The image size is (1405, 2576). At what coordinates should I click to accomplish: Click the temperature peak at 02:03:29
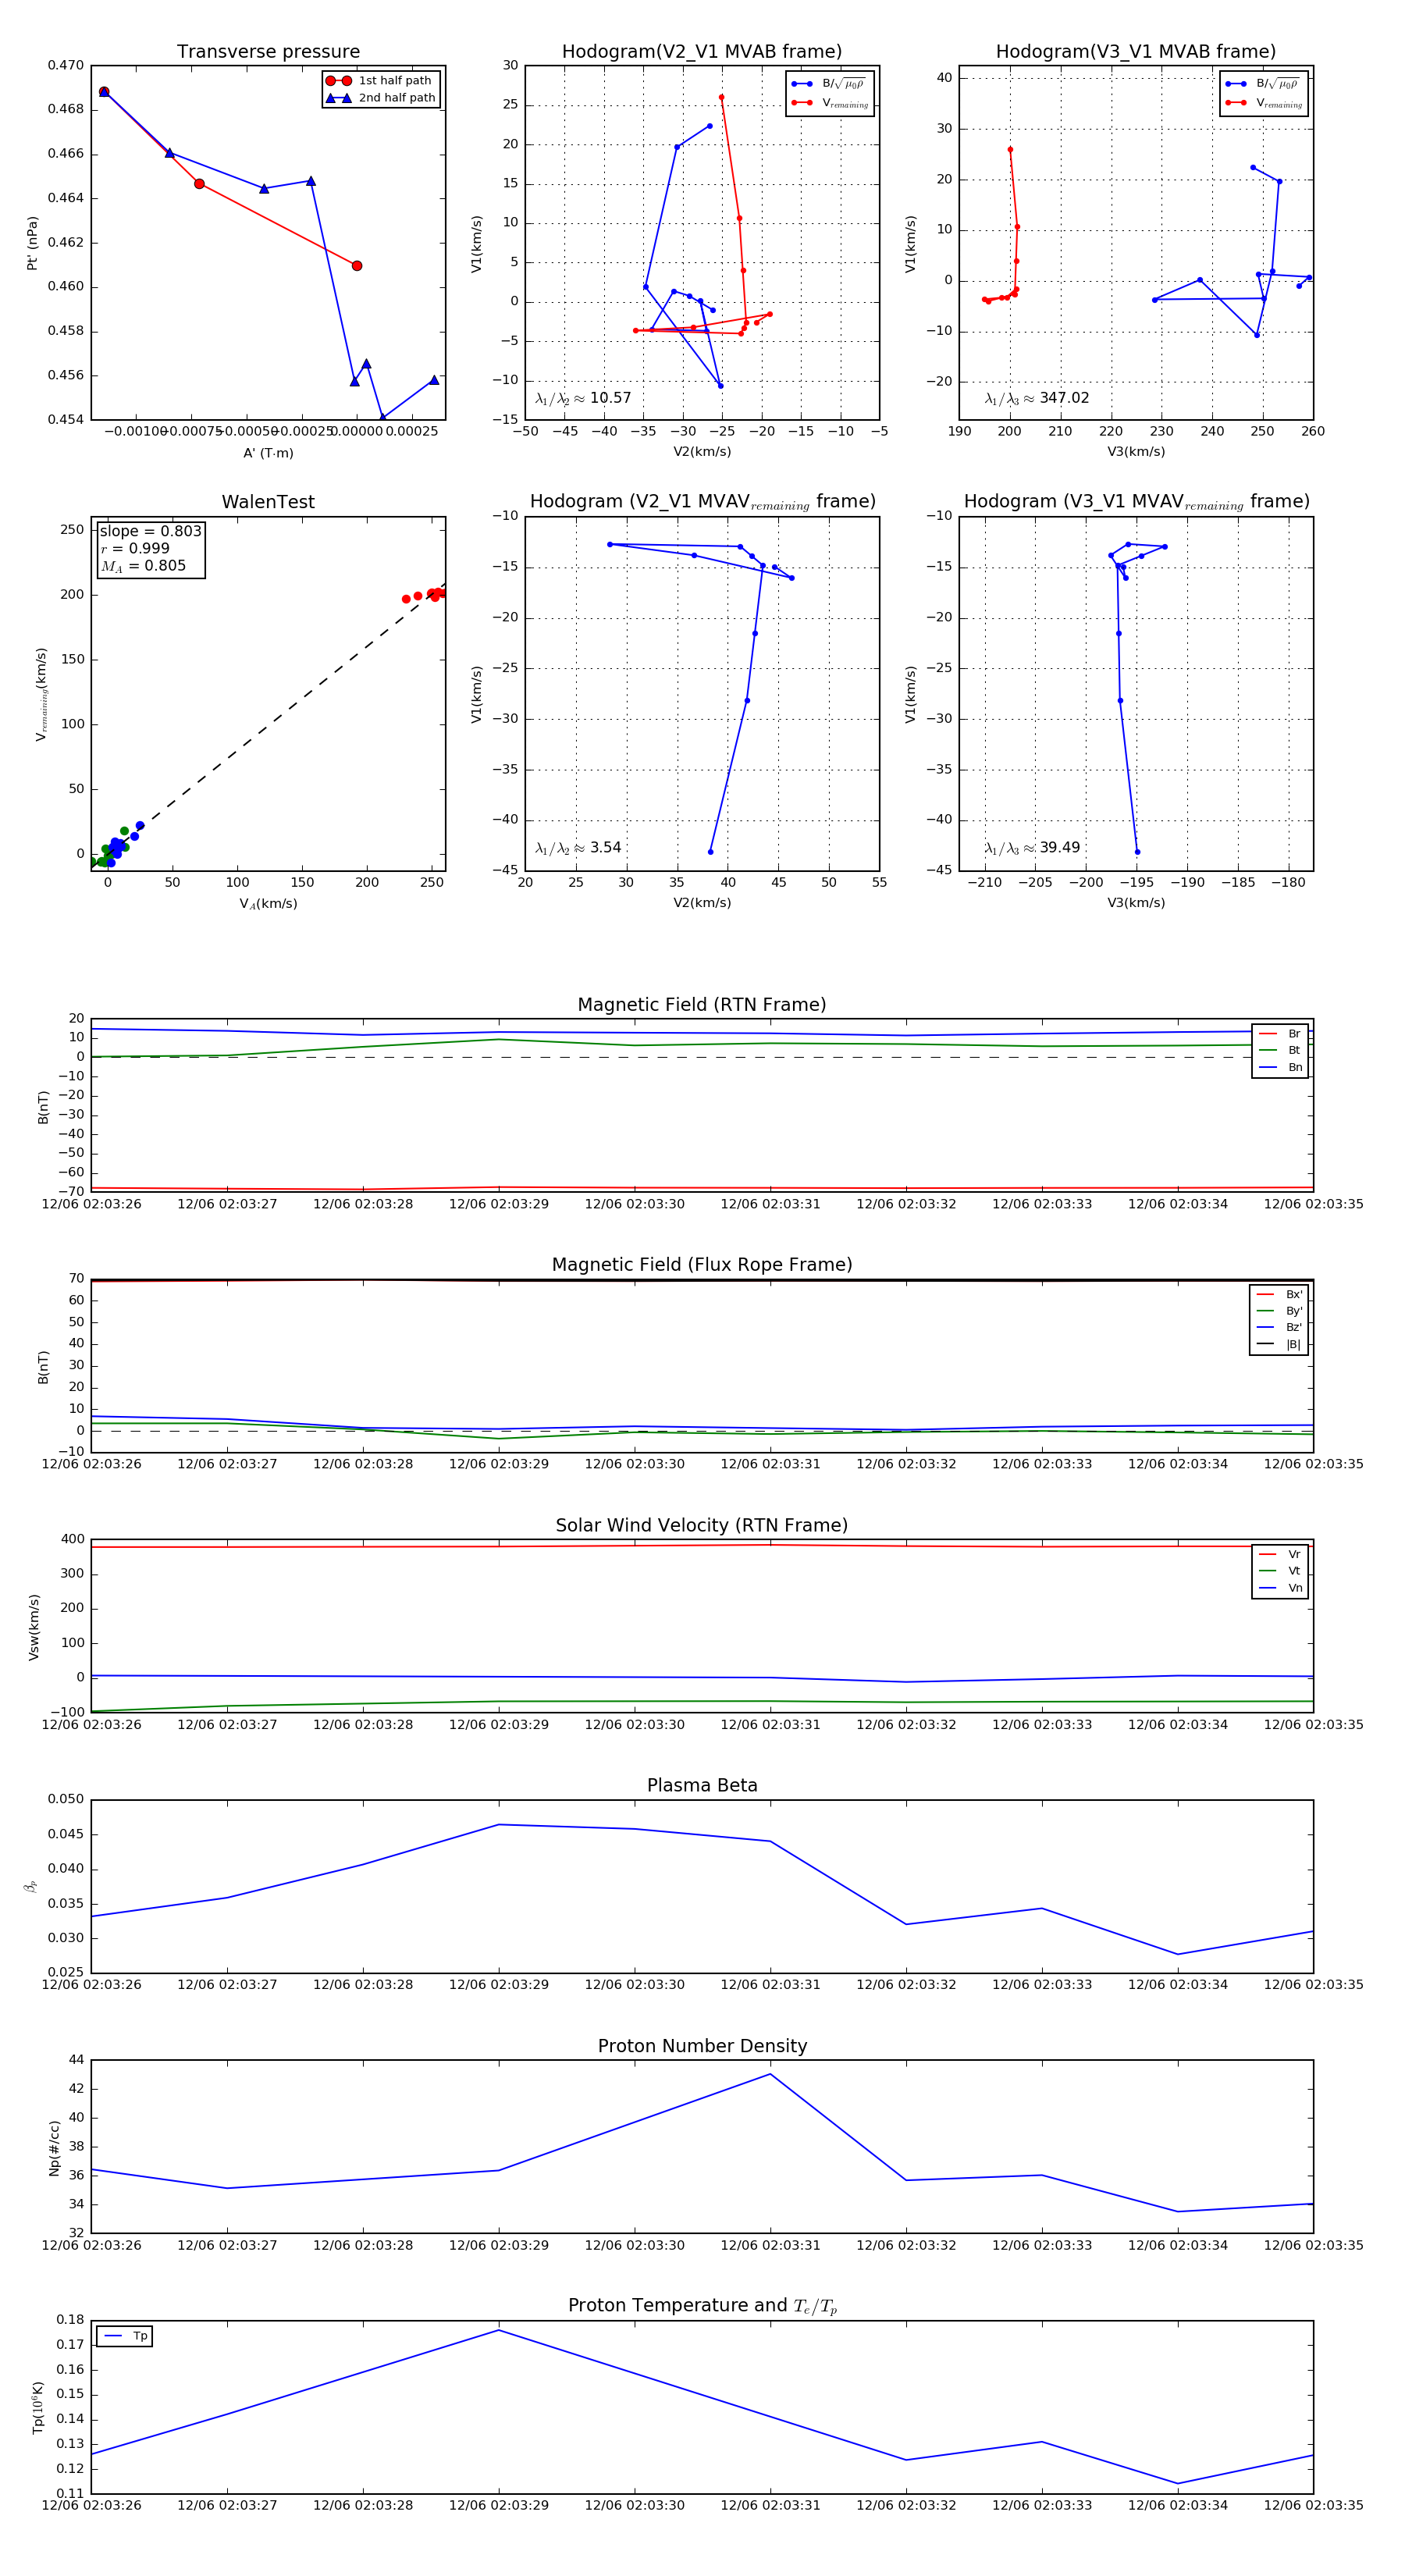(x=499, y=2331)
